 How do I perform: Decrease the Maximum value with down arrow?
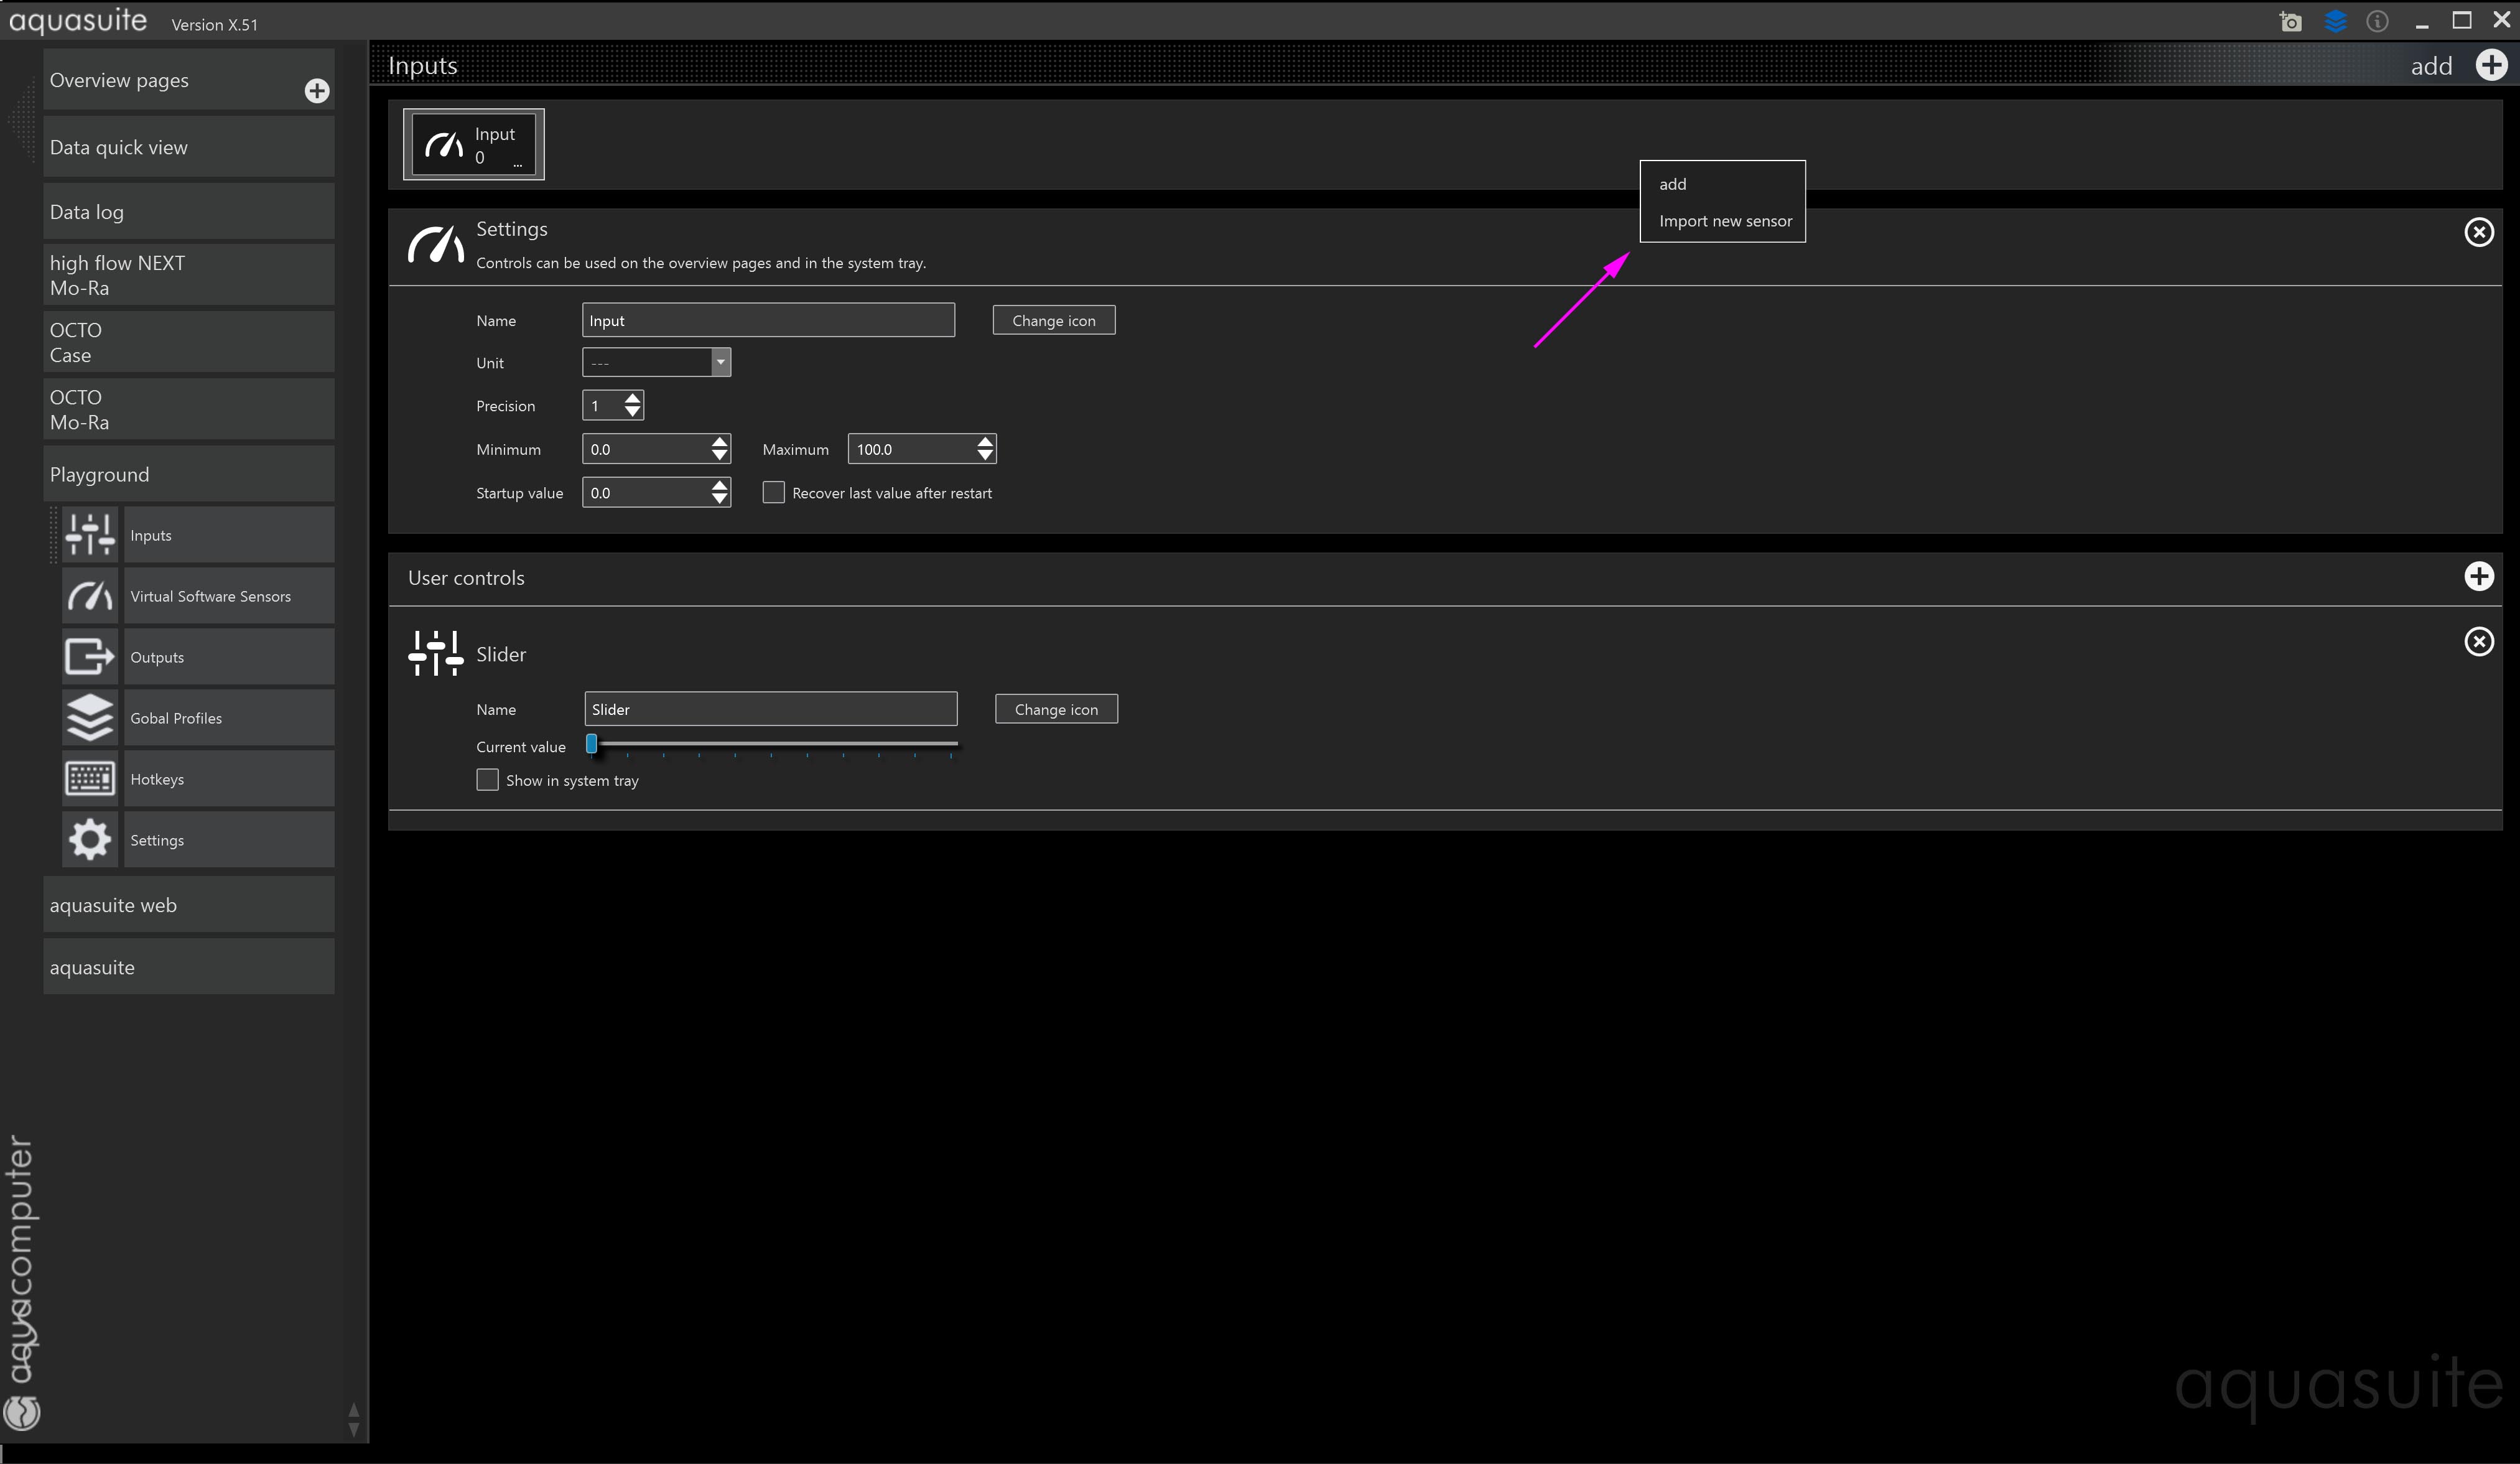tap(985, 456)
